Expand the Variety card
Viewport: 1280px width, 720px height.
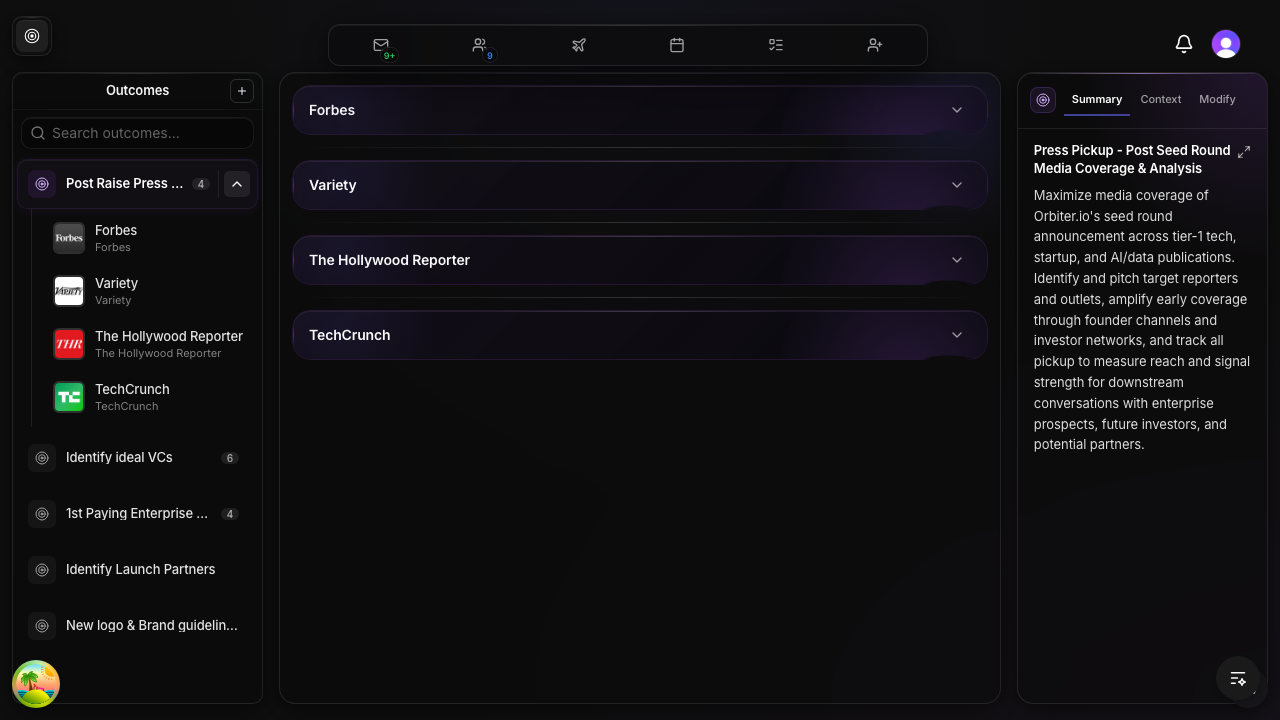(x=956, y=185)
